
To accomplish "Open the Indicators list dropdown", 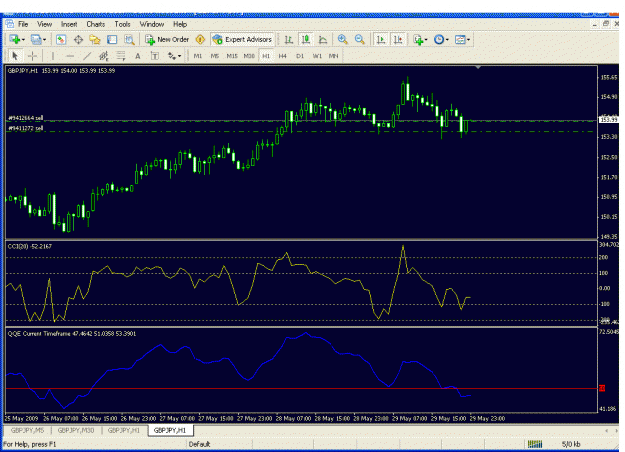I will 421,39.
